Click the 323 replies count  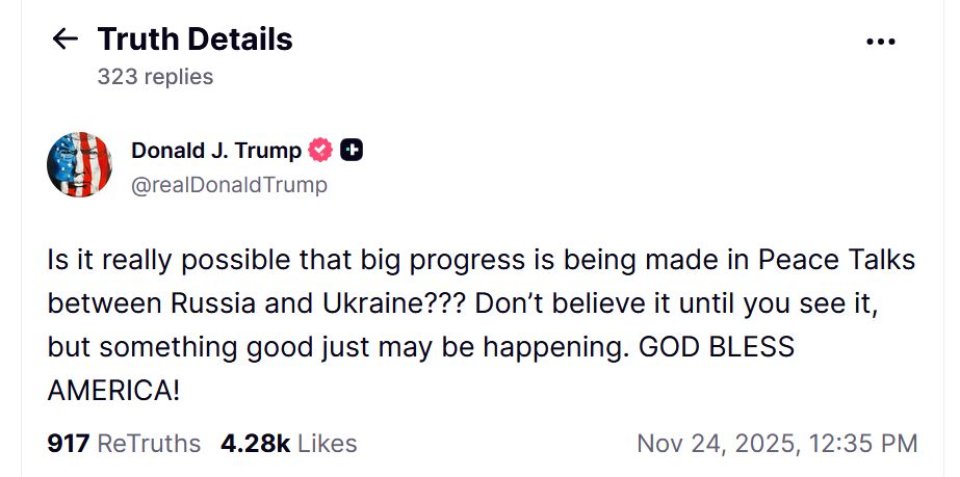(x=155, y=77)
